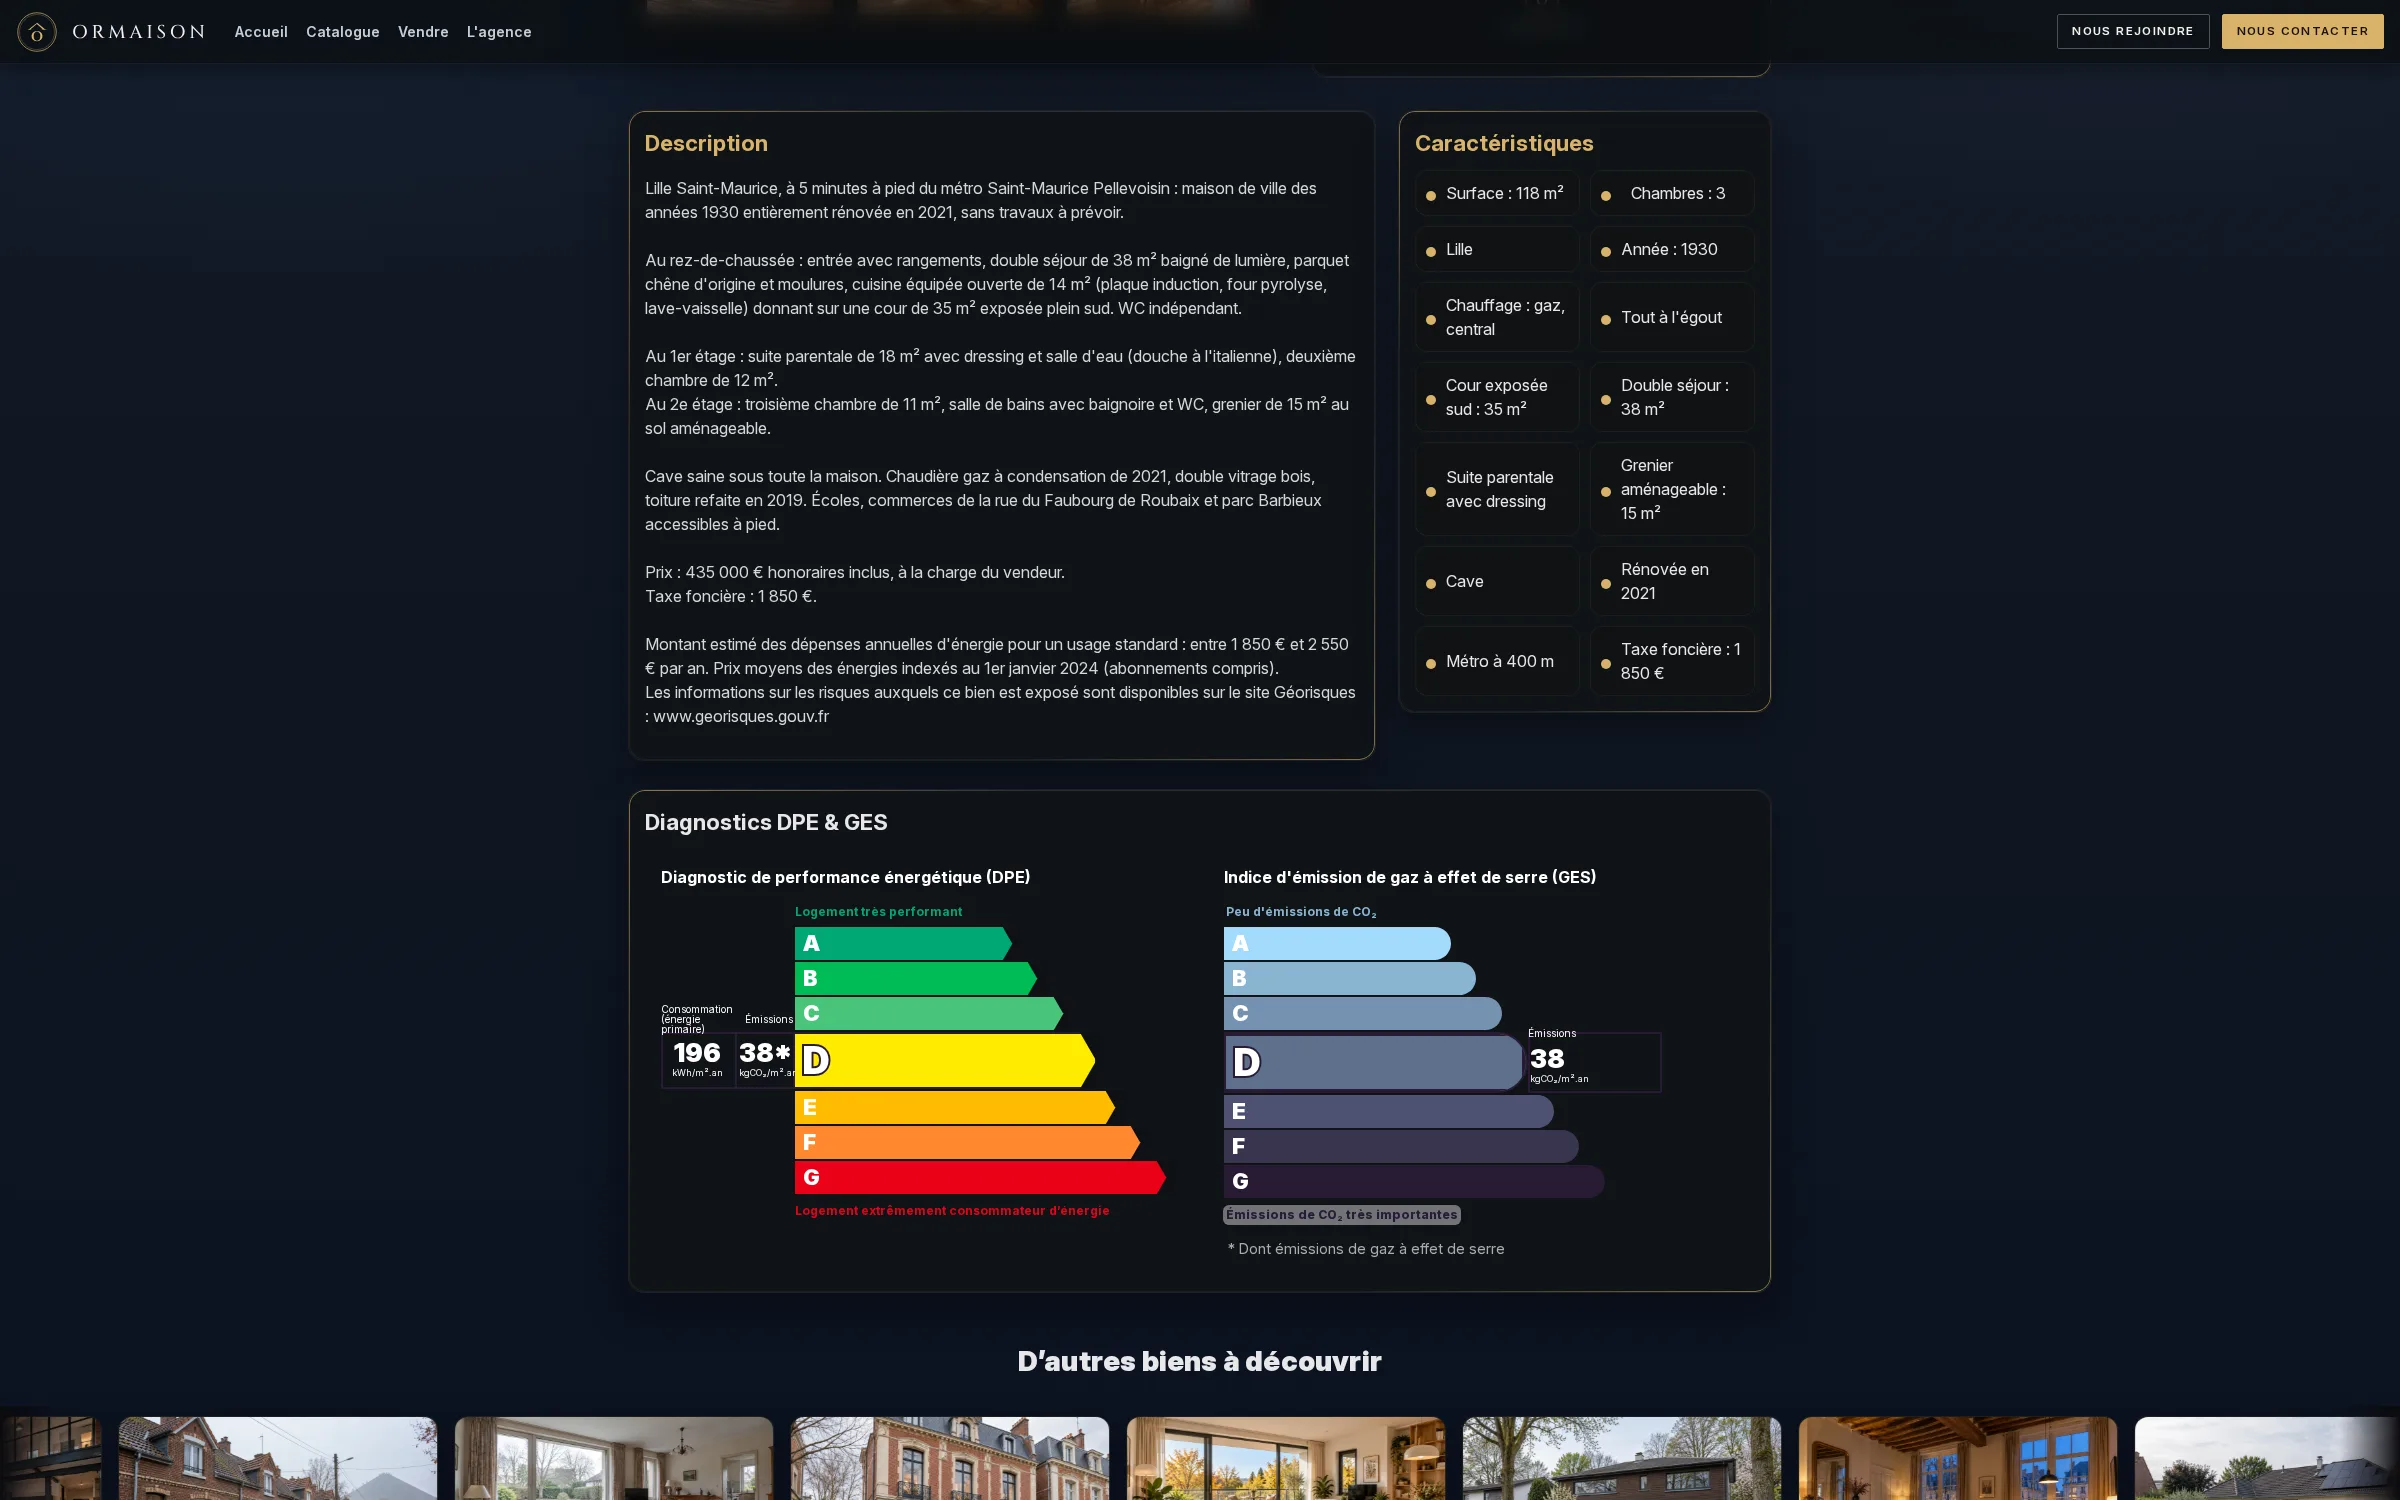Click the light green DPE class C bar

pos(929,1013)
